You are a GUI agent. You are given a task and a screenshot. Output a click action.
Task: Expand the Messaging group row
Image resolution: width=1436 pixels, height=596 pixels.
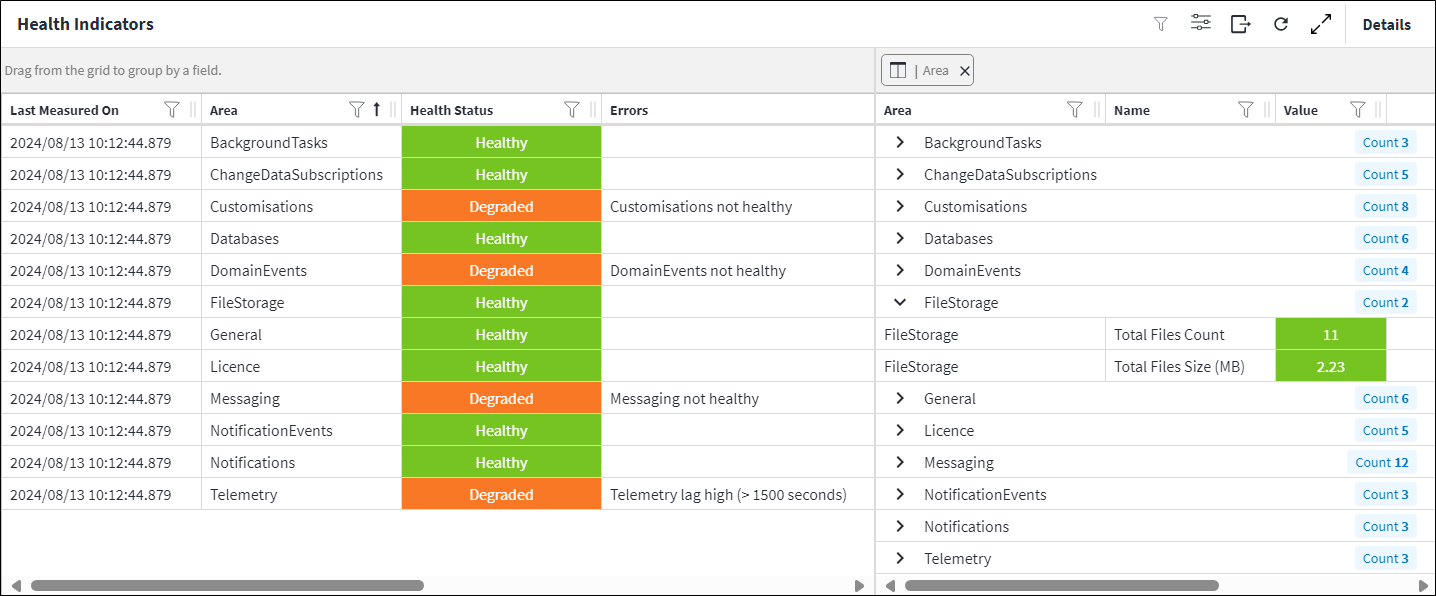[899, 462]
